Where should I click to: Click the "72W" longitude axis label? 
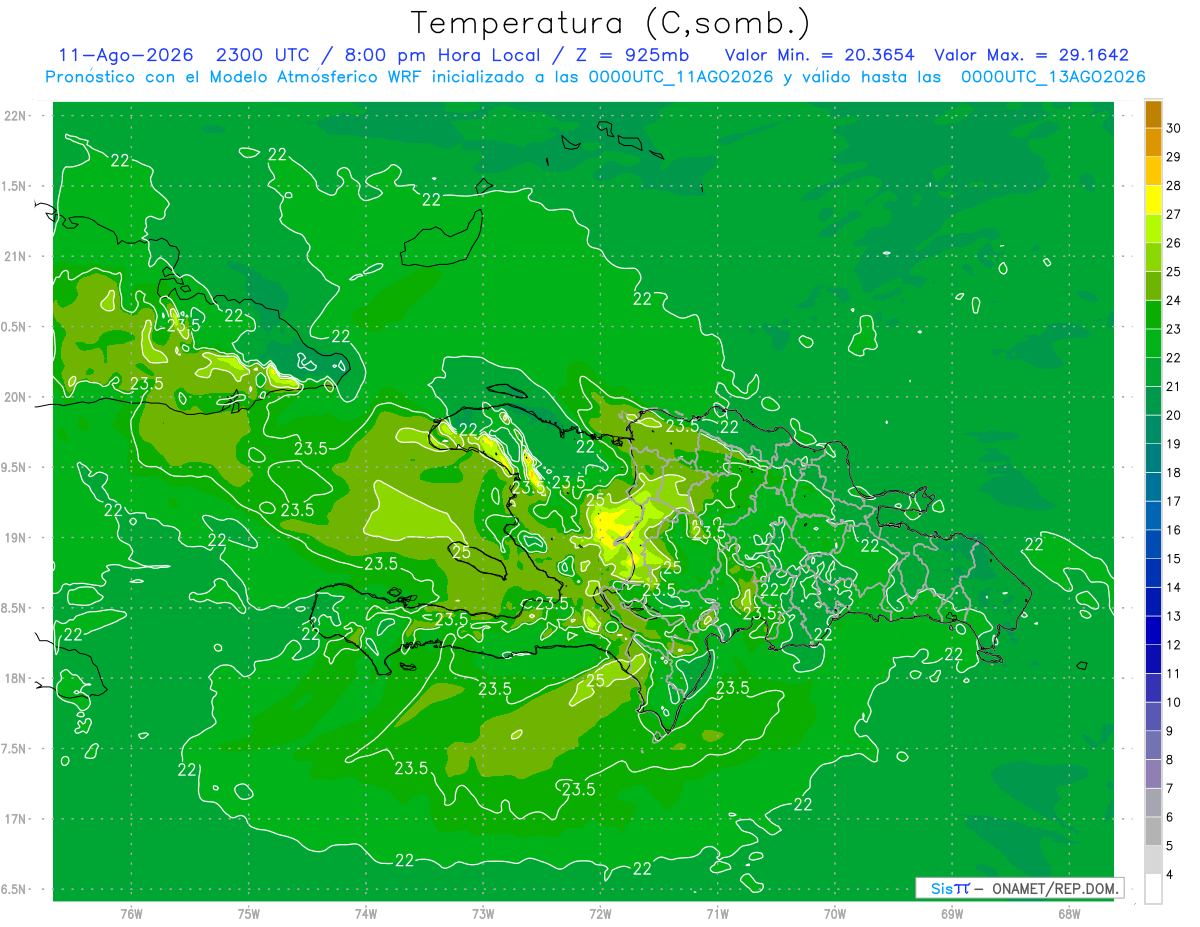tap(600, 914)
